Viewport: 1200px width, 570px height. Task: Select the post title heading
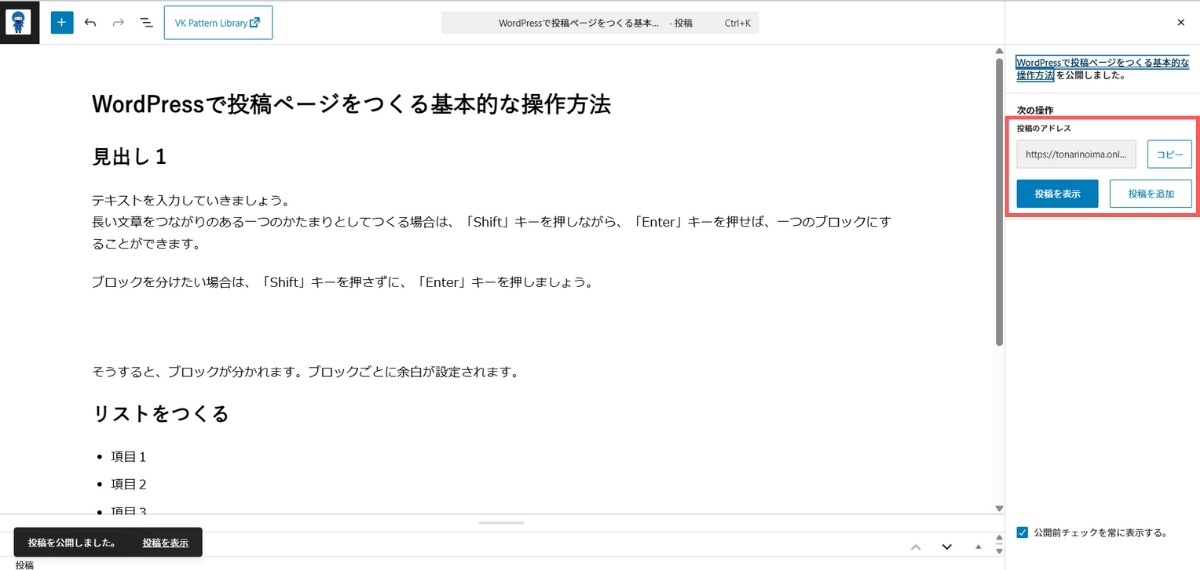[x=351, y=104]
